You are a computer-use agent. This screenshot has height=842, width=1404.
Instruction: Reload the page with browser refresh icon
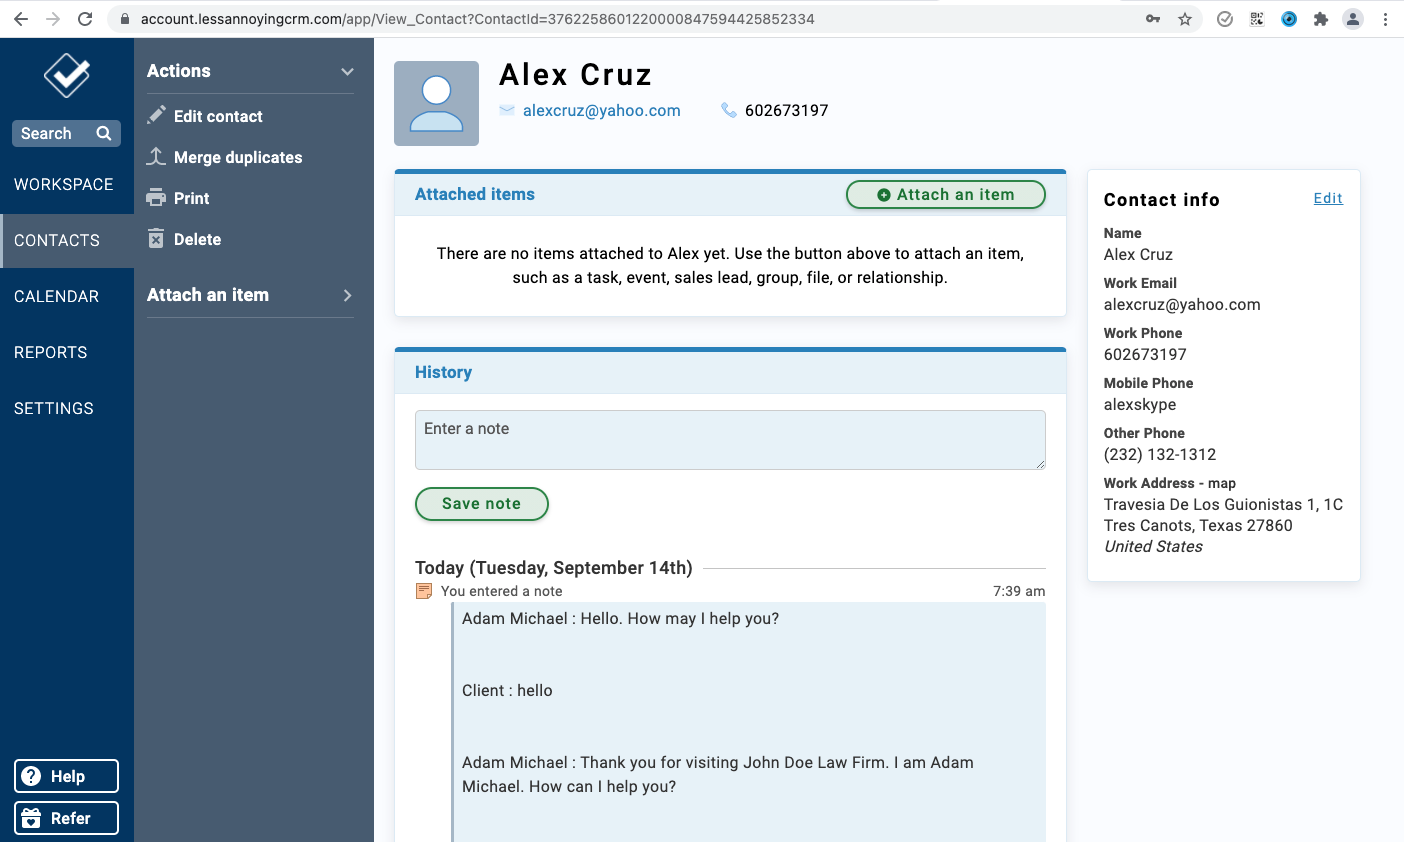tap(85, 19)
